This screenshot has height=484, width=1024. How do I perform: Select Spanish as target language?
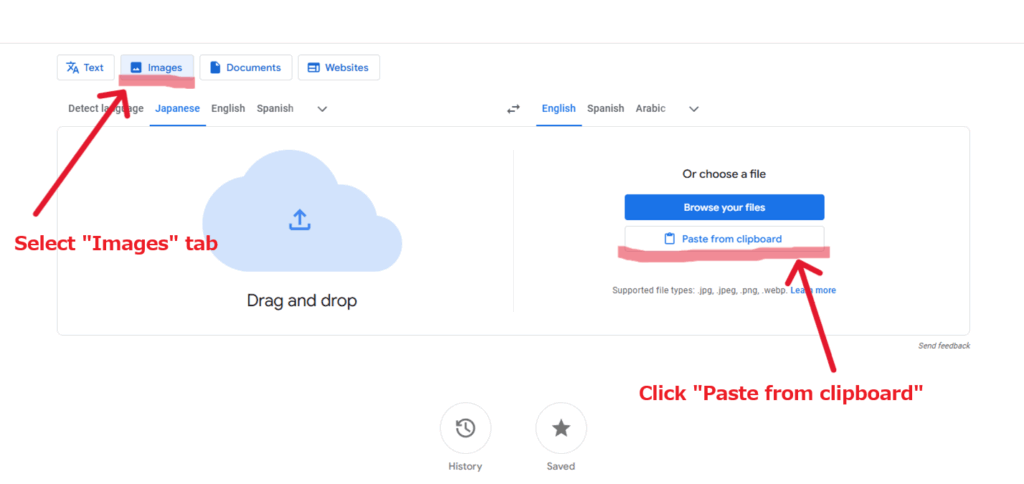click(x=605, y=108)
